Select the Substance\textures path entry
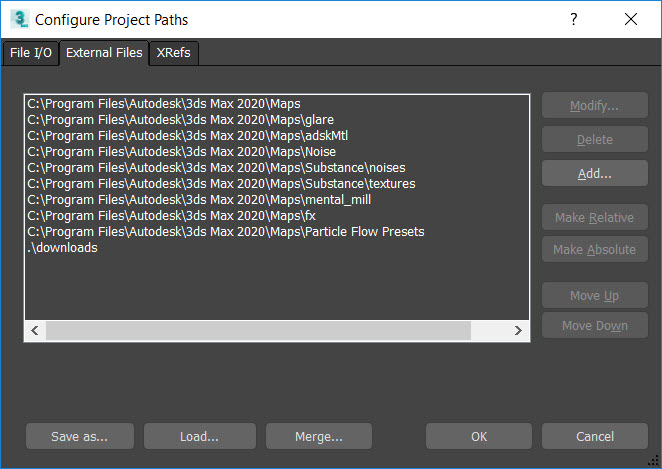The height and width of the screenshot is (469, 662). coord(221,183)
